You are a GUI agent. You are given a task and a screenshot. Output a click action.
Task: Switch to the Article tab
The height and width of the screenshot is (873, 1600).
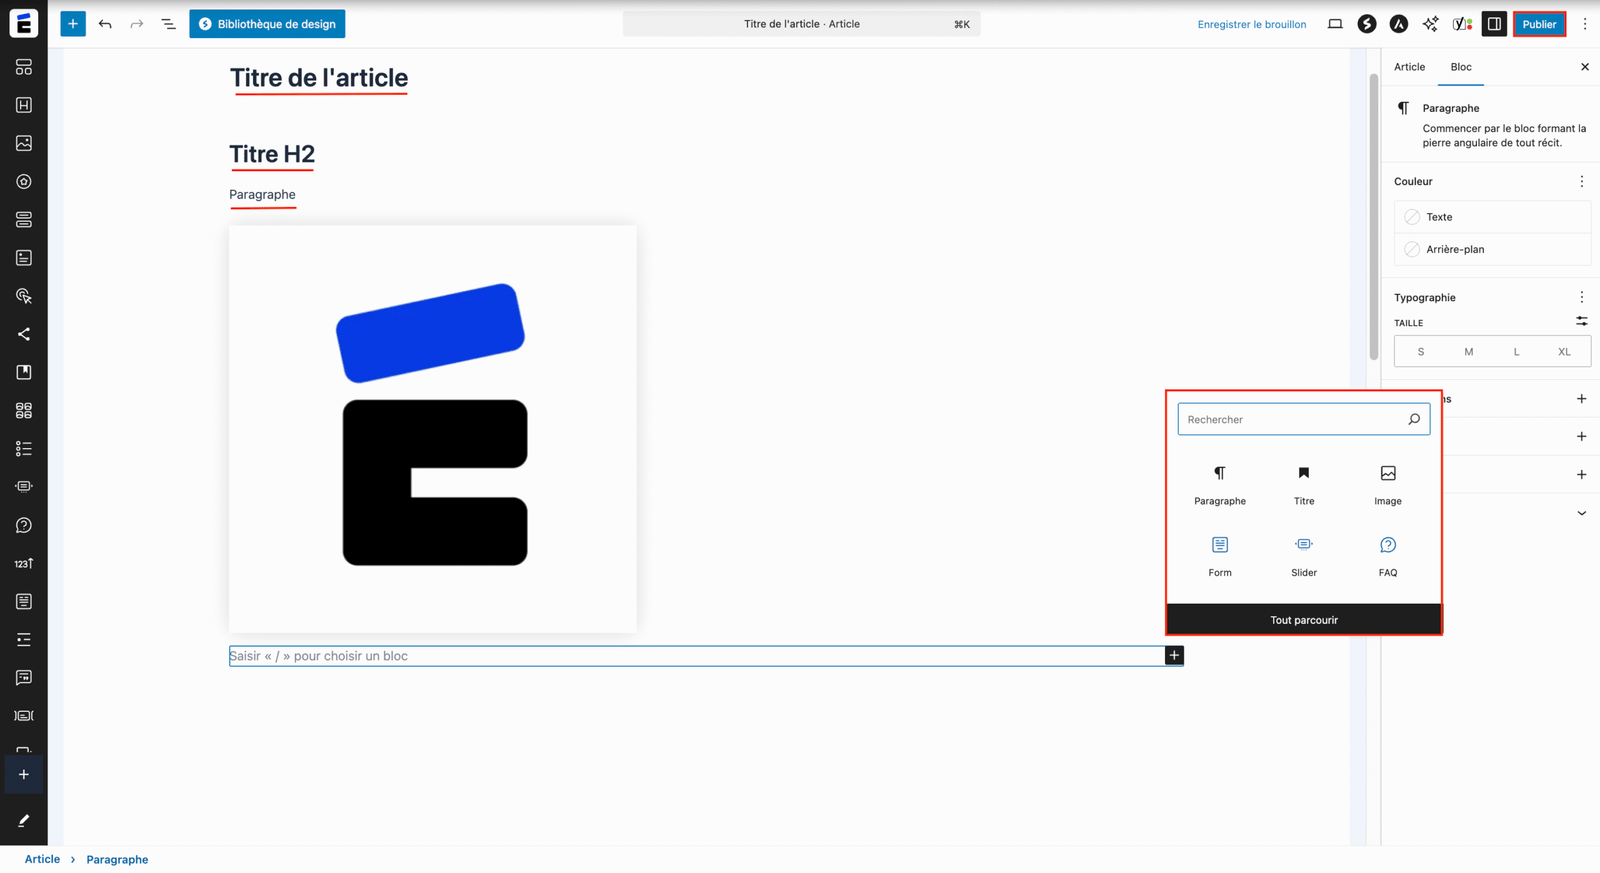click(1409, 67)
